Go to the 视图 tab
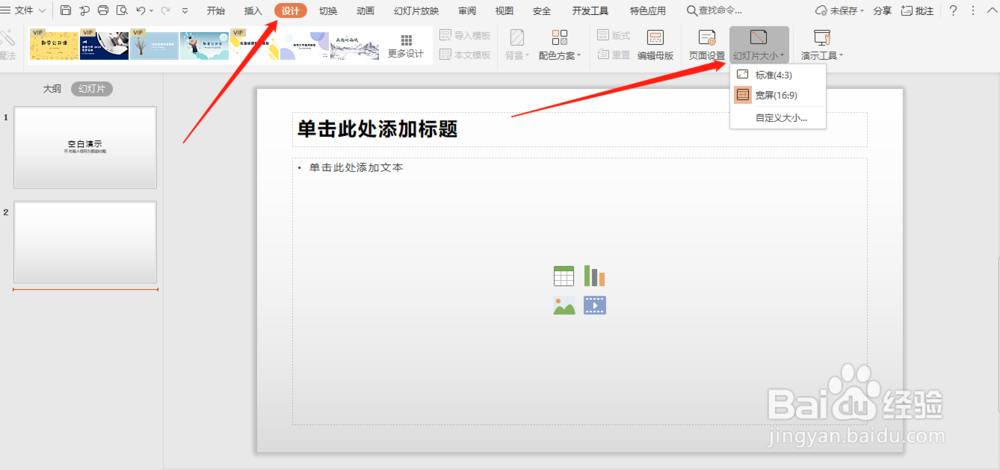Image resolution: width=1000 pixels, height=470 pixels. click(x=504, y=11)
